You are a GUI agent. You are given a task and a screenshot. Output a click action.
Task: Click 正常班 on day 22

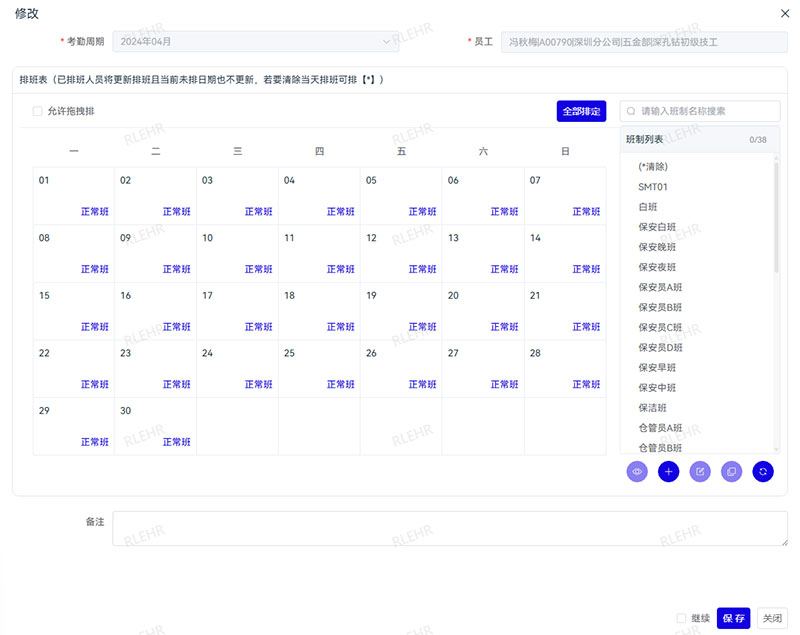click(94, 384)
